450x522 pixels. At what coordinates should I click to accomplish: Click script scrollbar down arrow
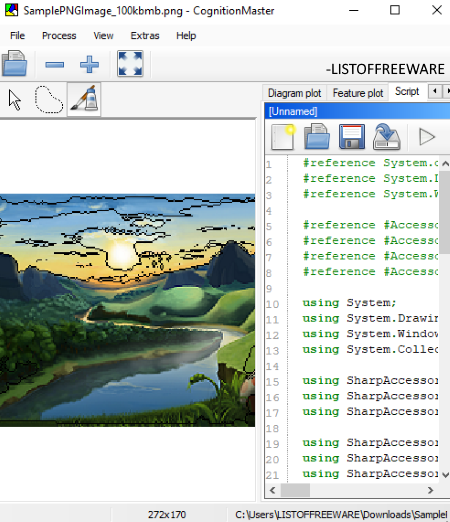[x=445, y=475]
